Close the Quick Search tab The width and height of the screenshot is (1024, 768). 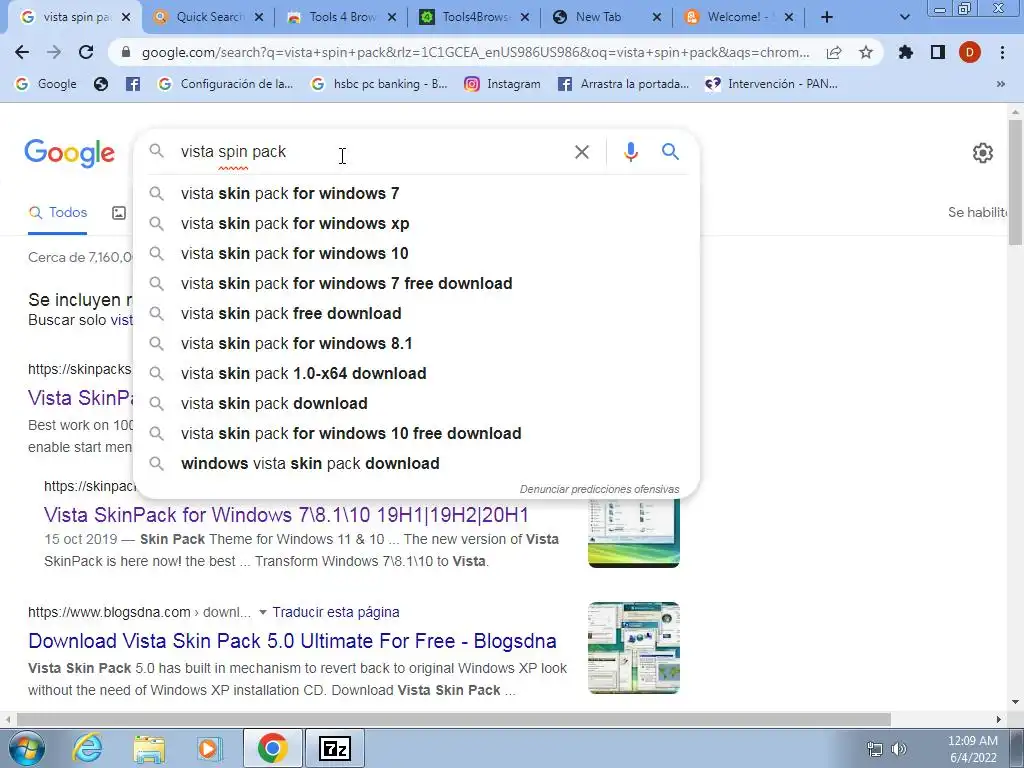259,18
